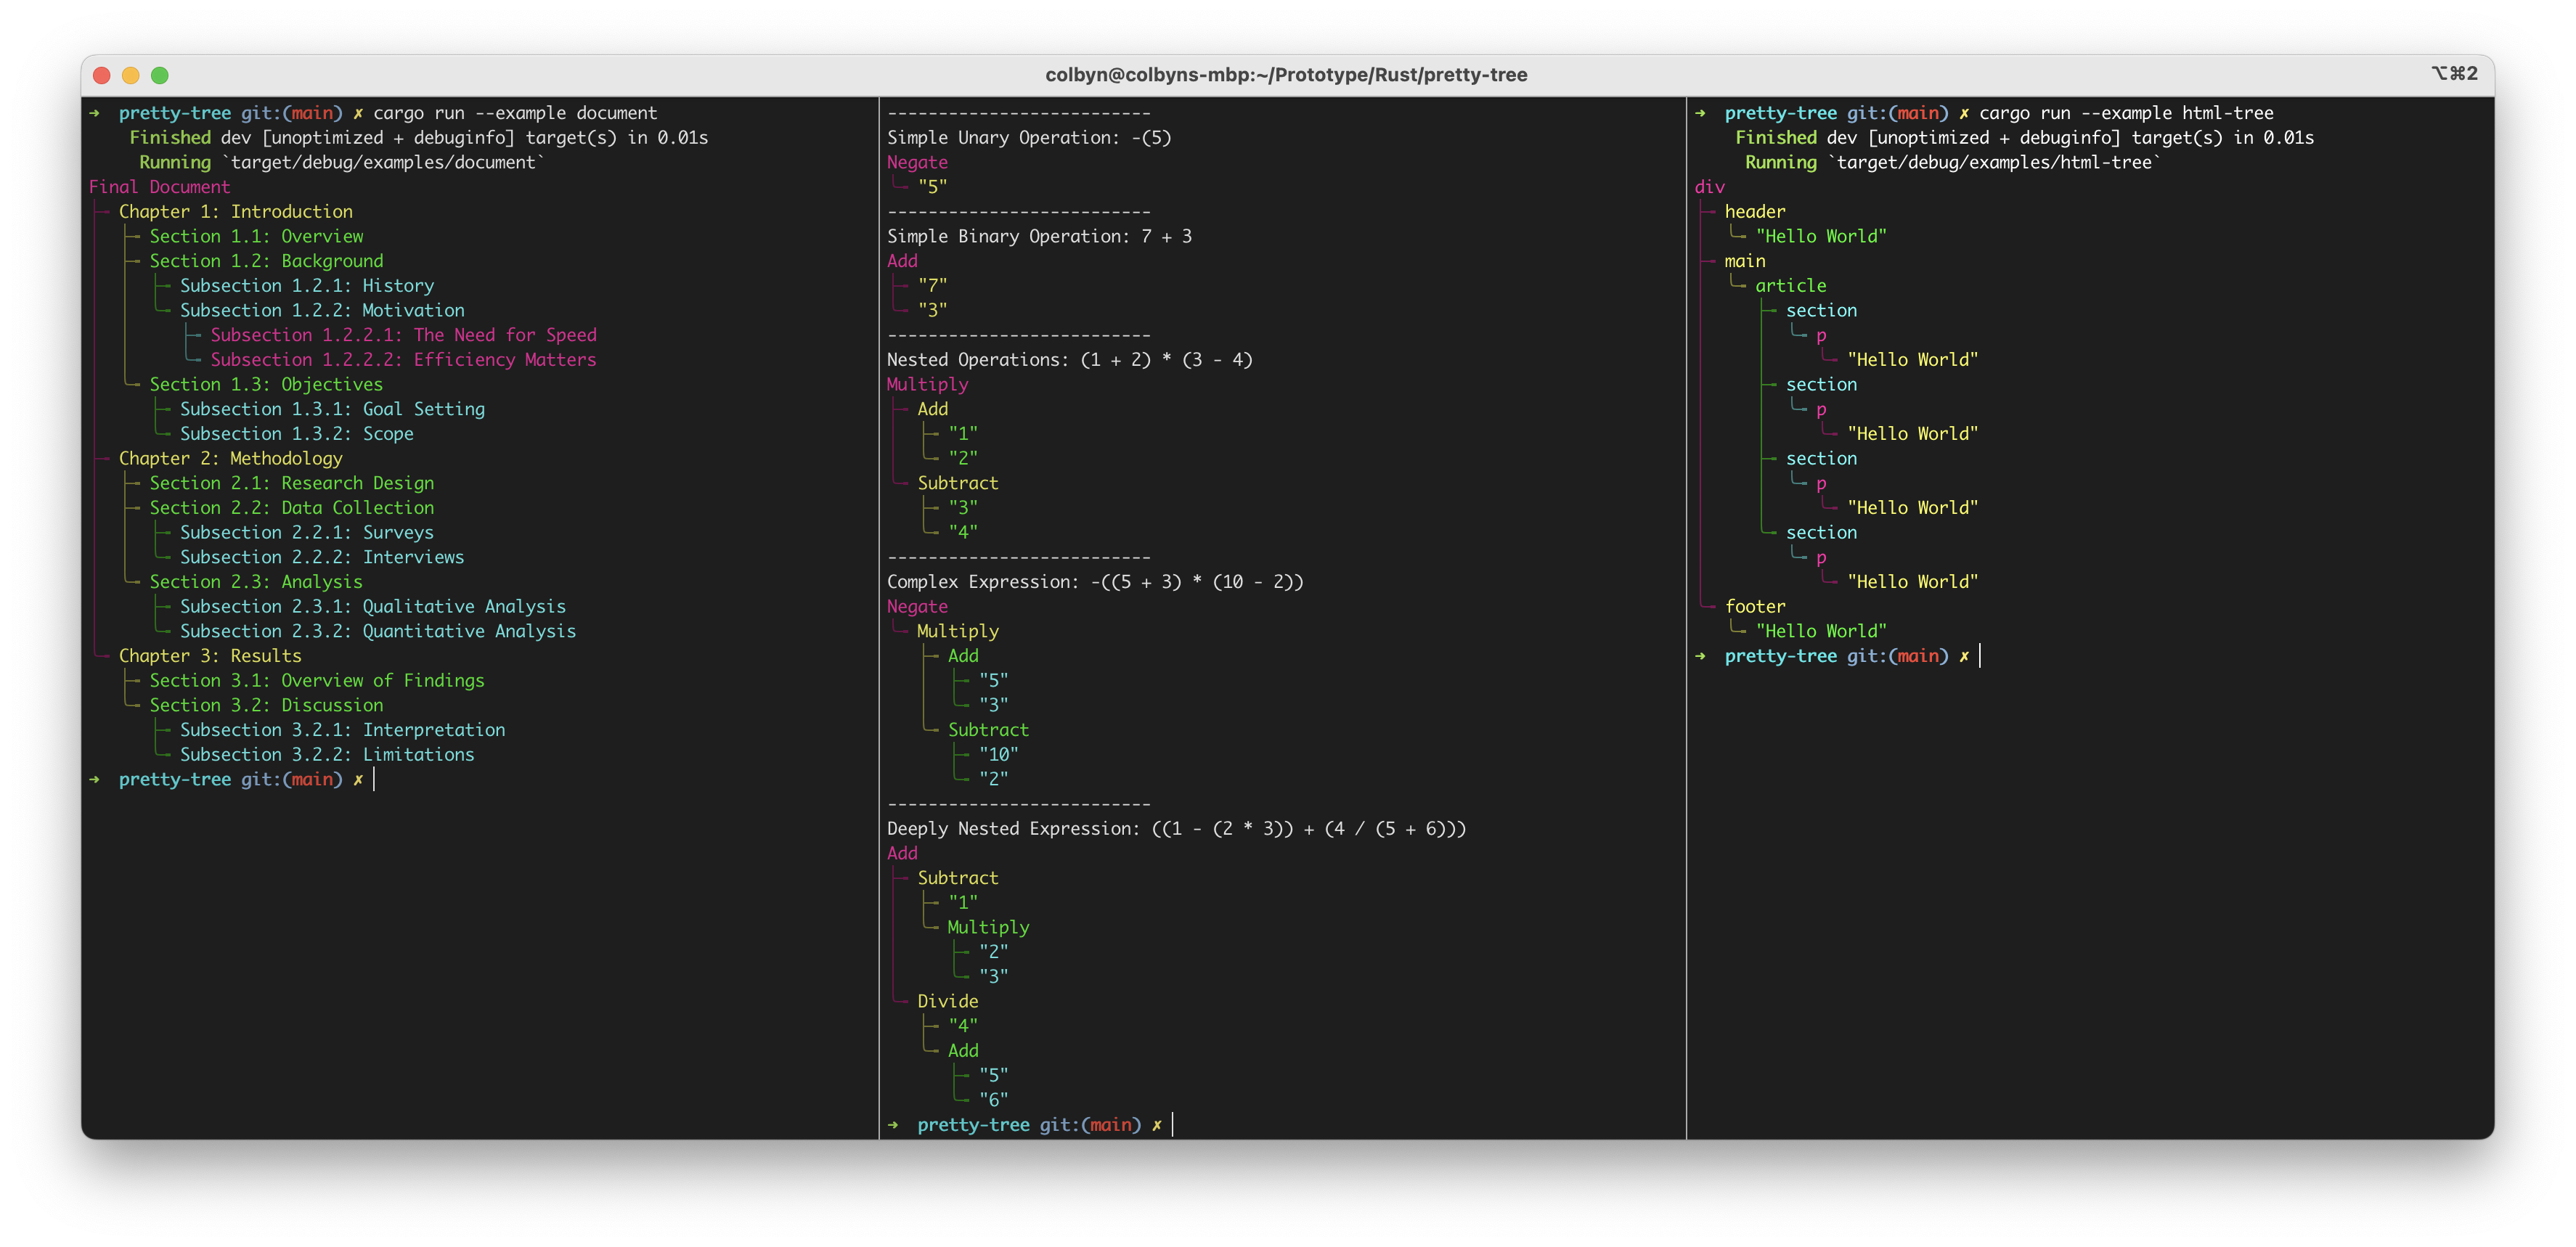Image resolution: width=2576 pixels, height=1247 pixels.
Task: Click the "Divide" node in expression tree
Action: (x=947, y=1001)
